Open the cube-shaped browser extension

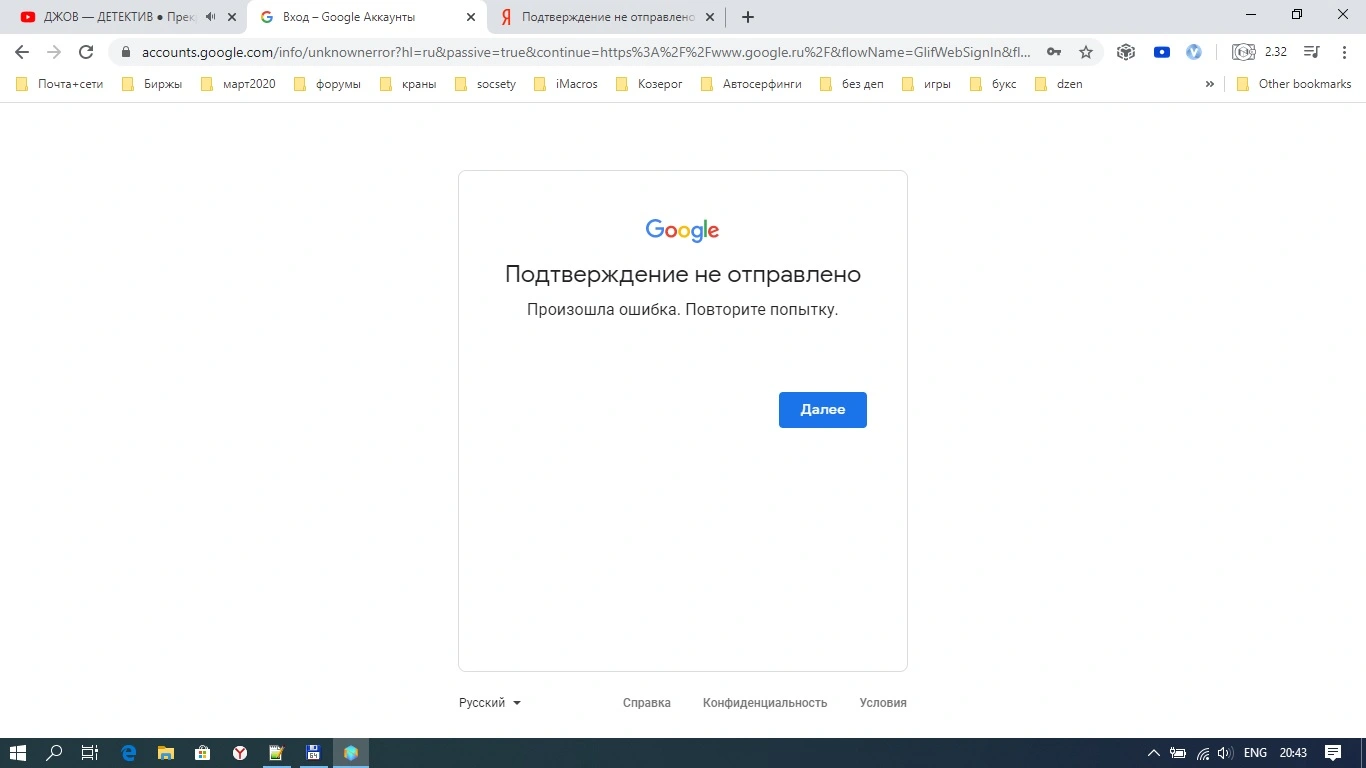[x=1126, y=52]
